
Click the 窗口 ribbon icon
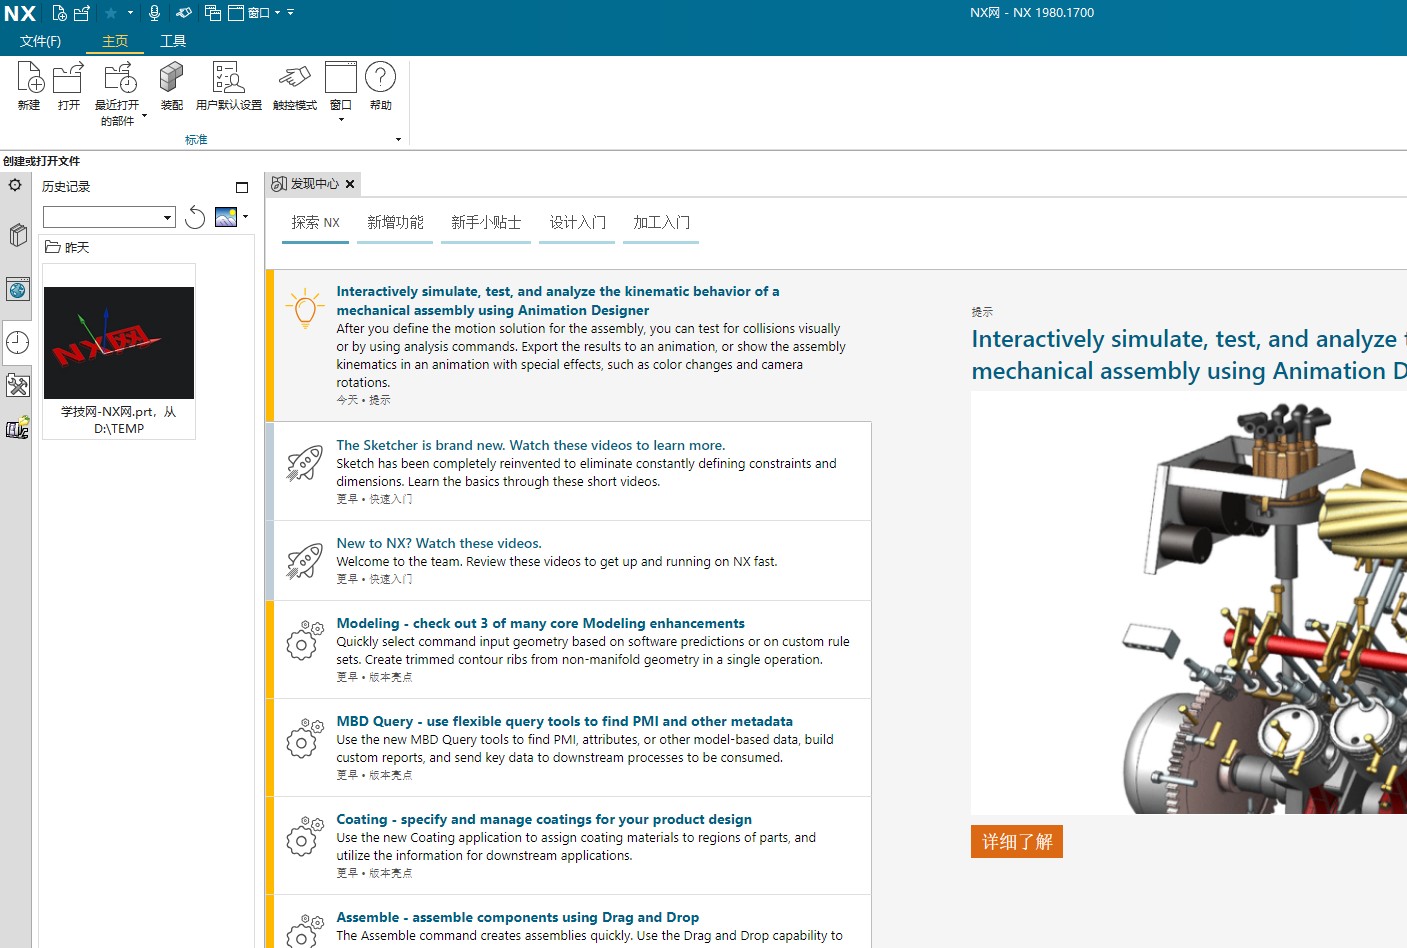341,78
